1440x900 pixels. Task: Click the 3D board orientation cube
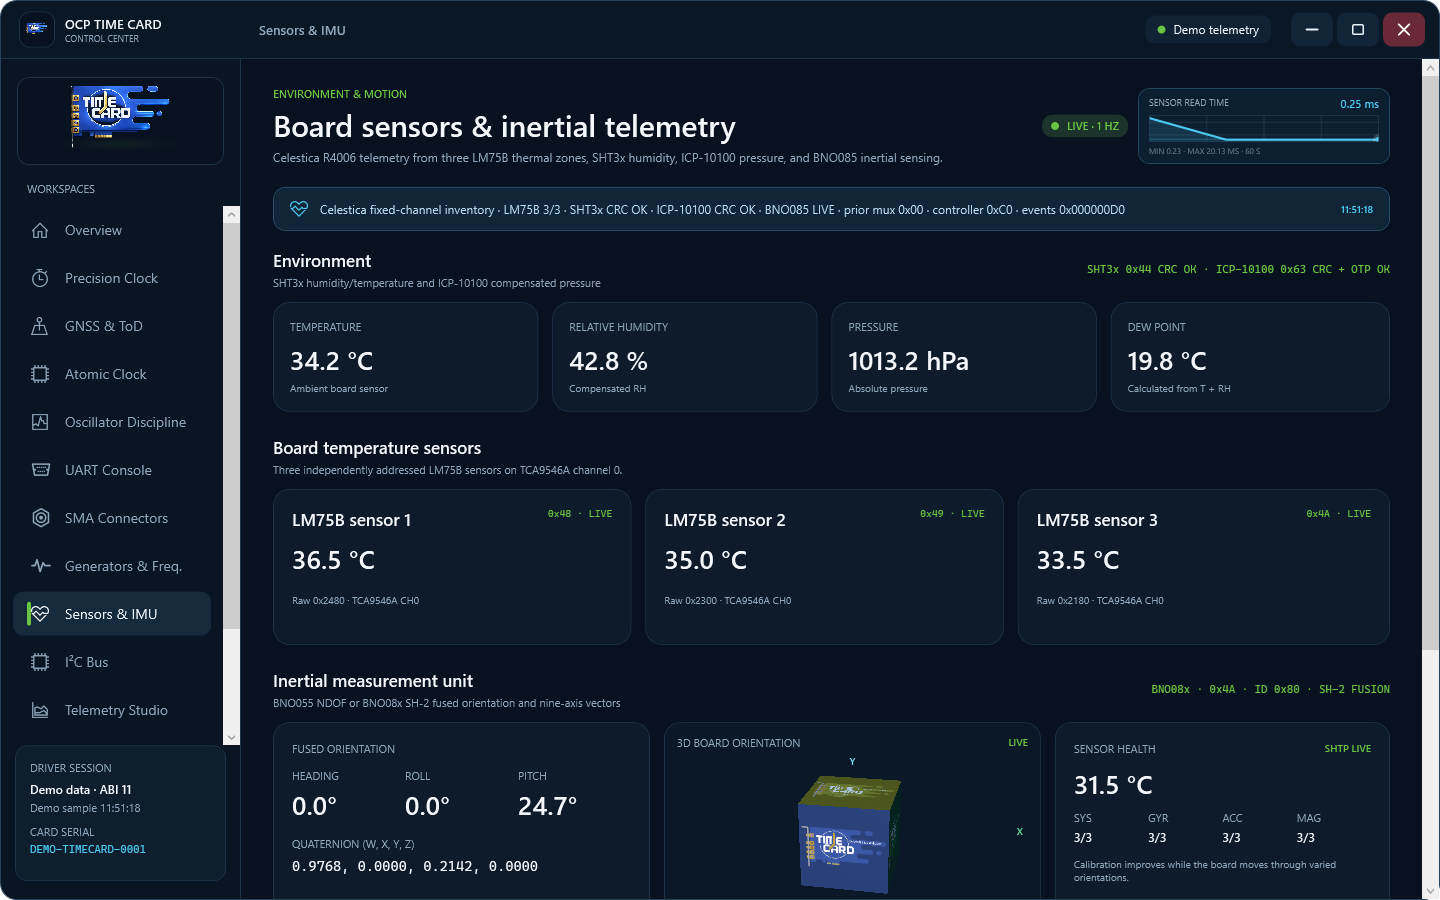[850, 833]
